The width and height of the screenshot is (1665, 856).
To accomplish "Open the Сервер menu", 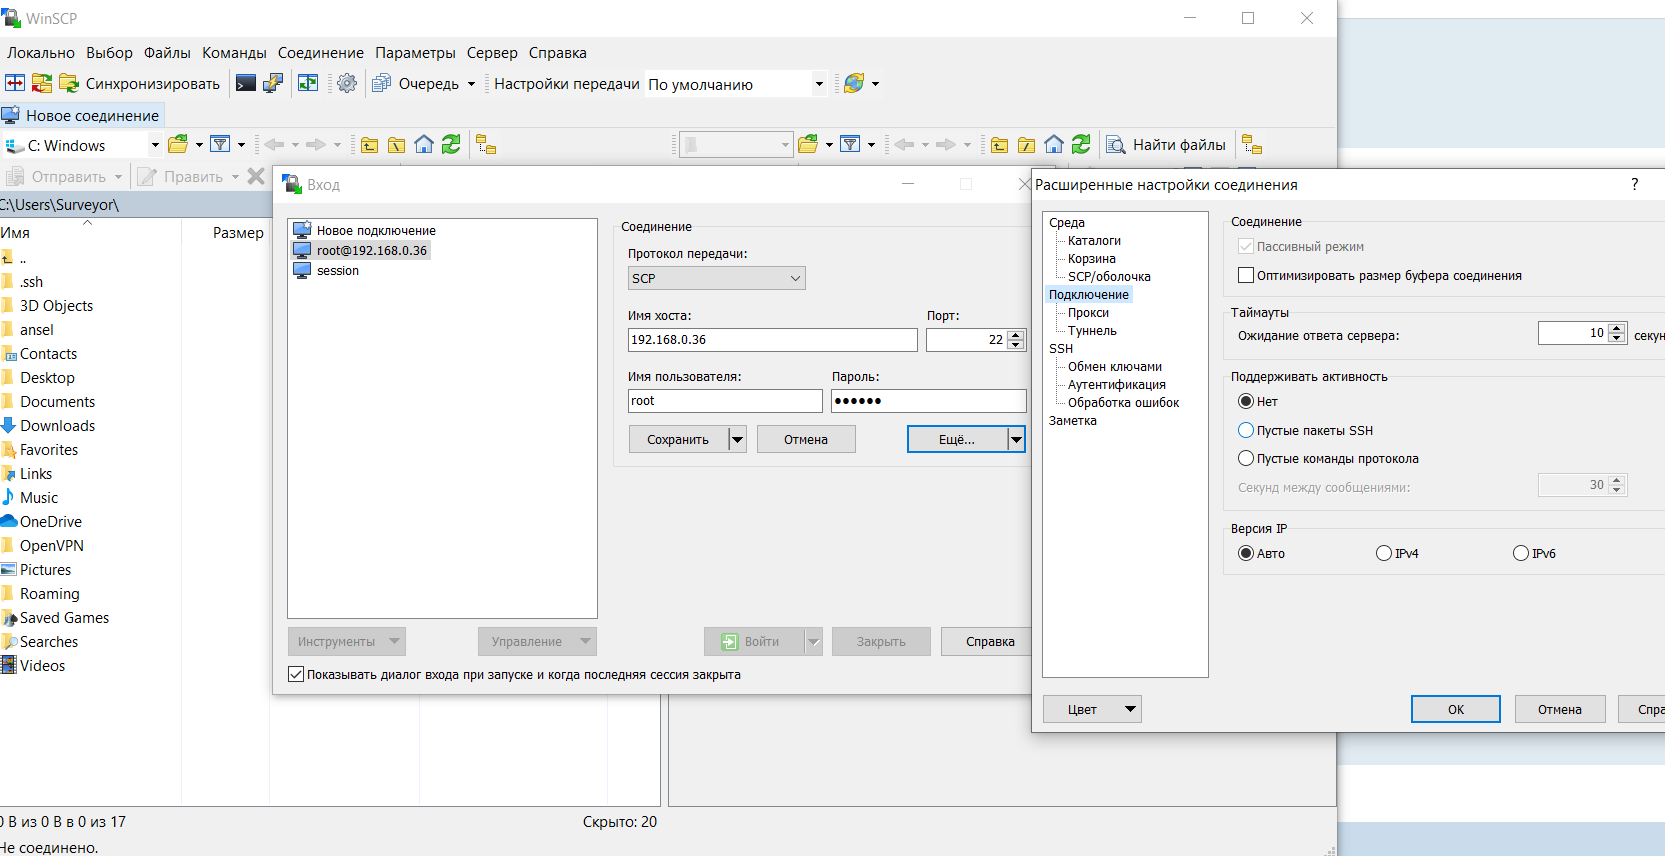I will [x=492, y=53].
